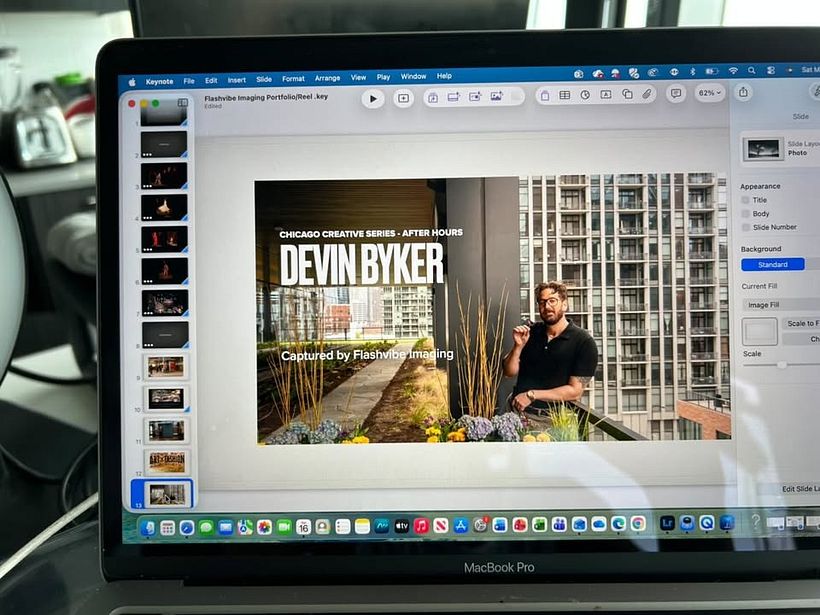This screenshot has height=615, width=820.
Task: Open Microsoft Edge from the Dock
Action: click(x=618, y=523)
